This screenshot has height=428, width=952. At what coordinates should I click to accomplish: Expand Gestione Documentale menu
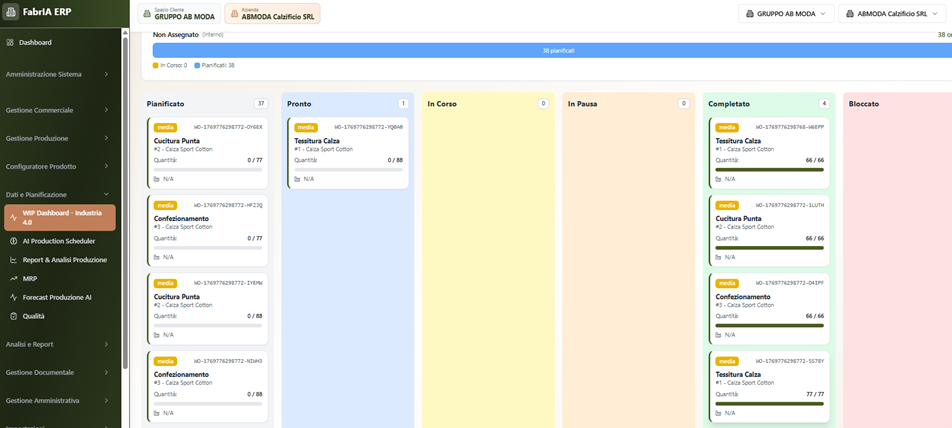tap(58, 372)
